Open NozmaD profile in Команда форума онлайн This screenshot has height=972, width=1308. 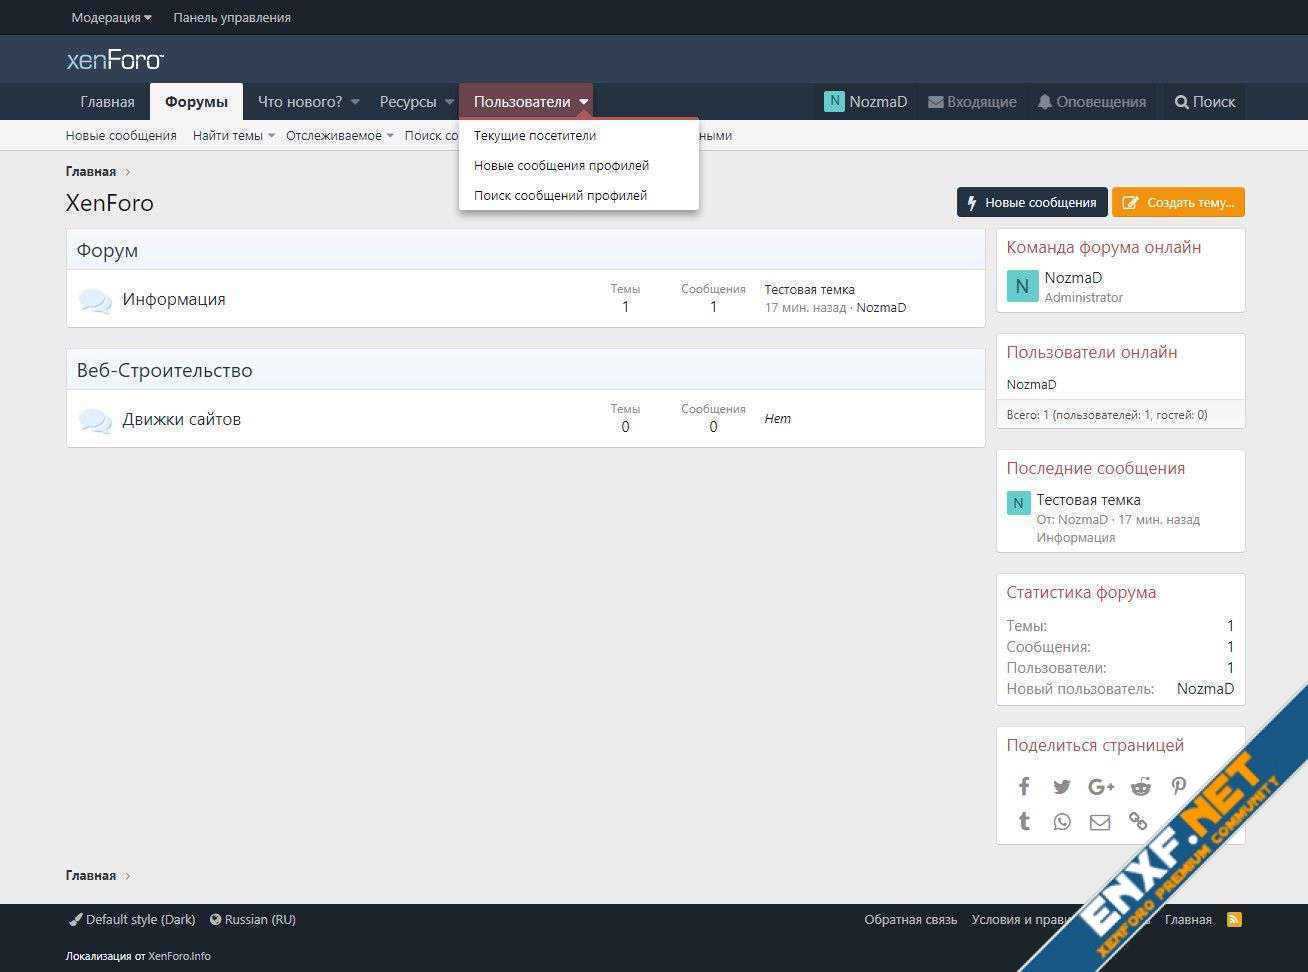pyautogui.click(x=1073, y=278)
